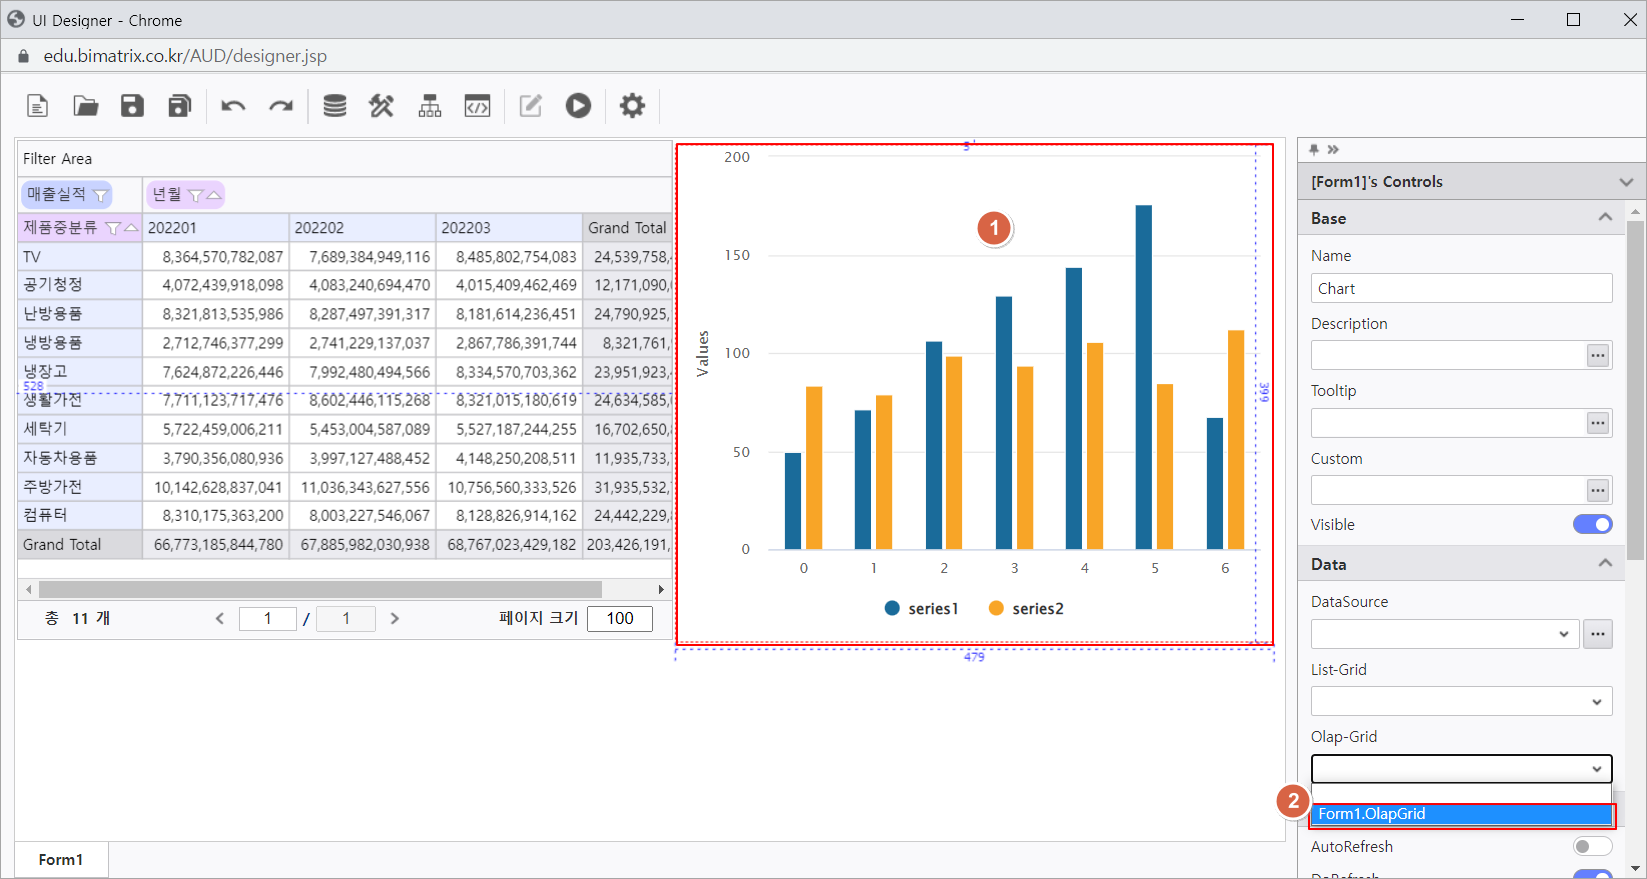
Task: Open the database data source icon
Action: (335, 106)
